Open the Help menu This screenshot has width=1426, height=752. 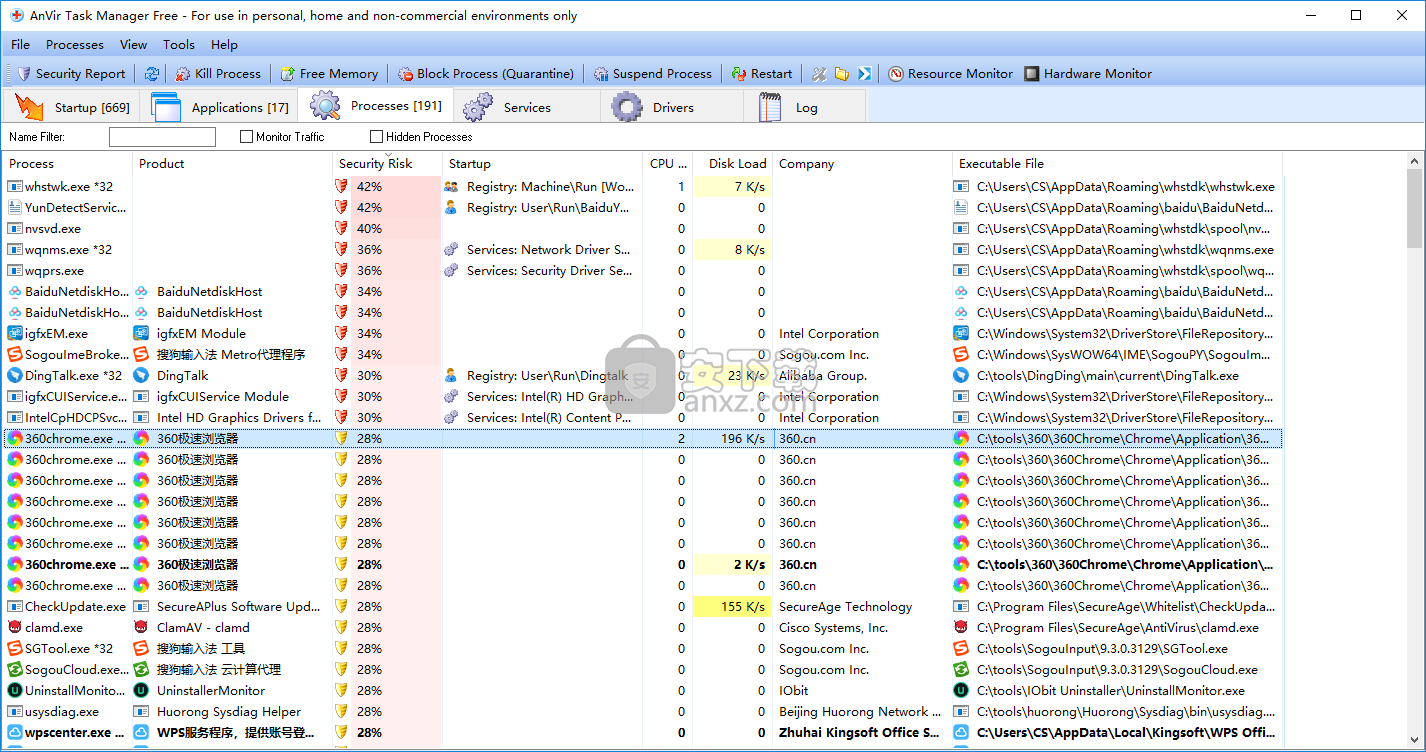tap(224, 44)
